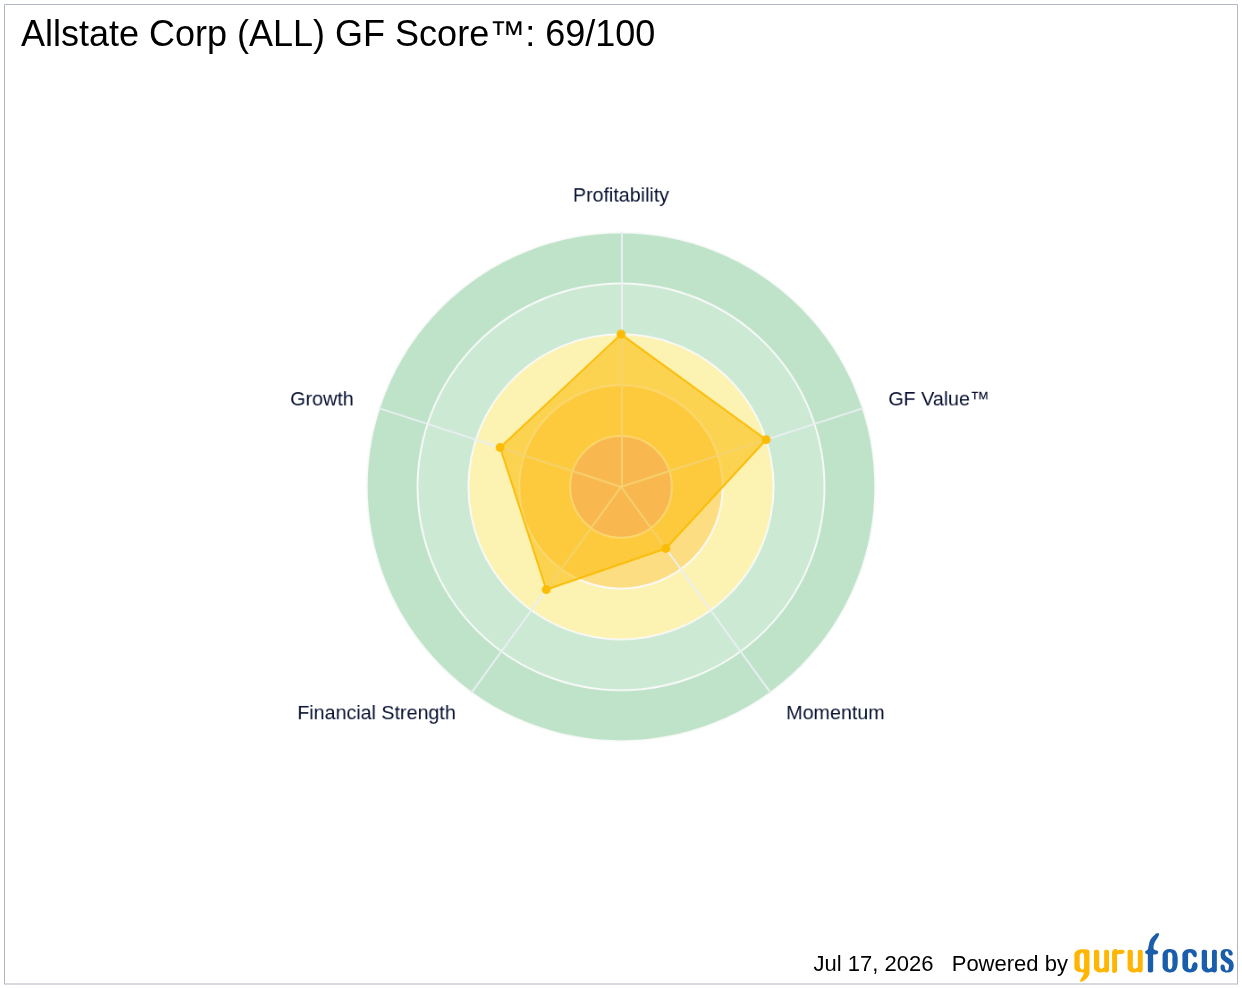The height and width of the screenshot is (988, 1242).
Task: Click the Financial Strength data point marker
Action: point(546,590)
